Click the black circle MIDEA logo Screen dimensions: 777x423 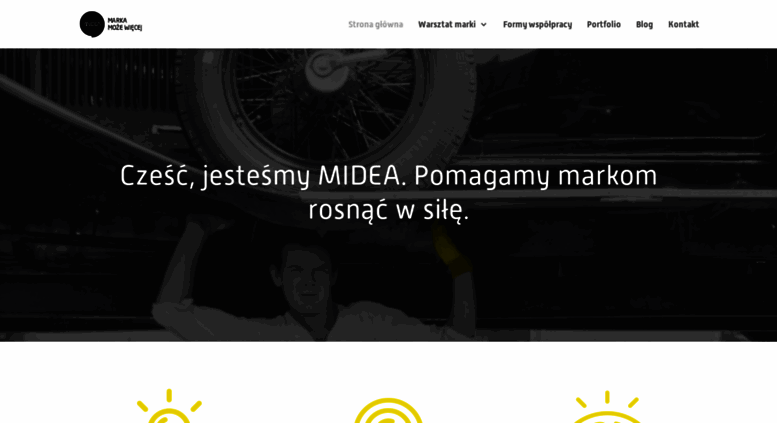(92, 24)
